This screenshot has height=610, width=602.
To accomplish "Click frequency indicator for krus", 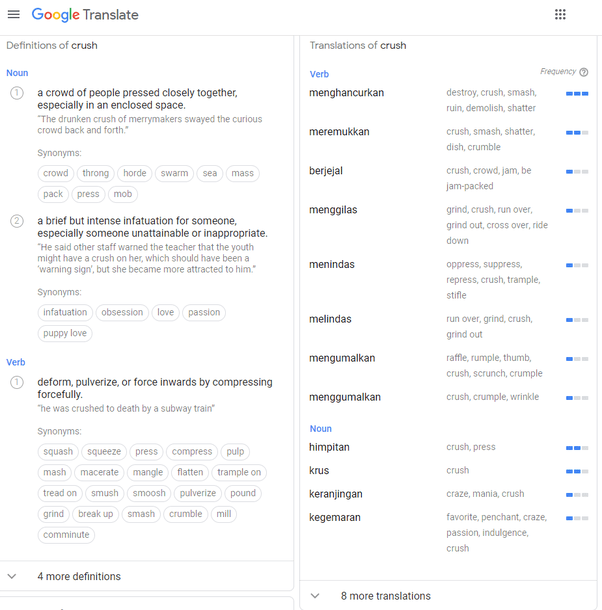I will [x=576, y=471].
